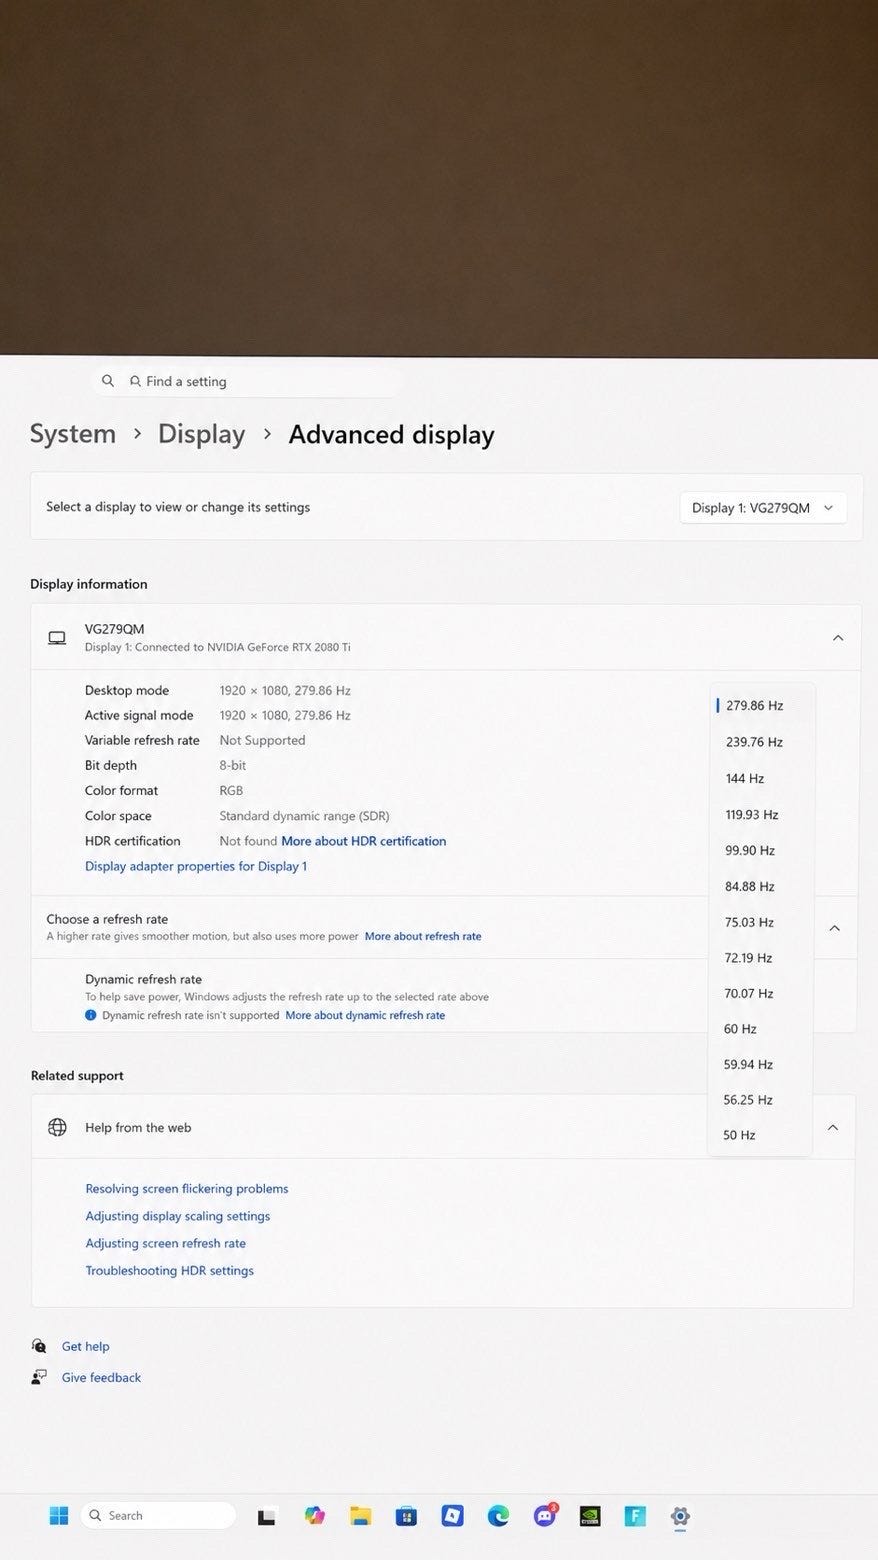878x1560 pixels.
Task: Collapse the VG279QM display information section
Action: 838,637
